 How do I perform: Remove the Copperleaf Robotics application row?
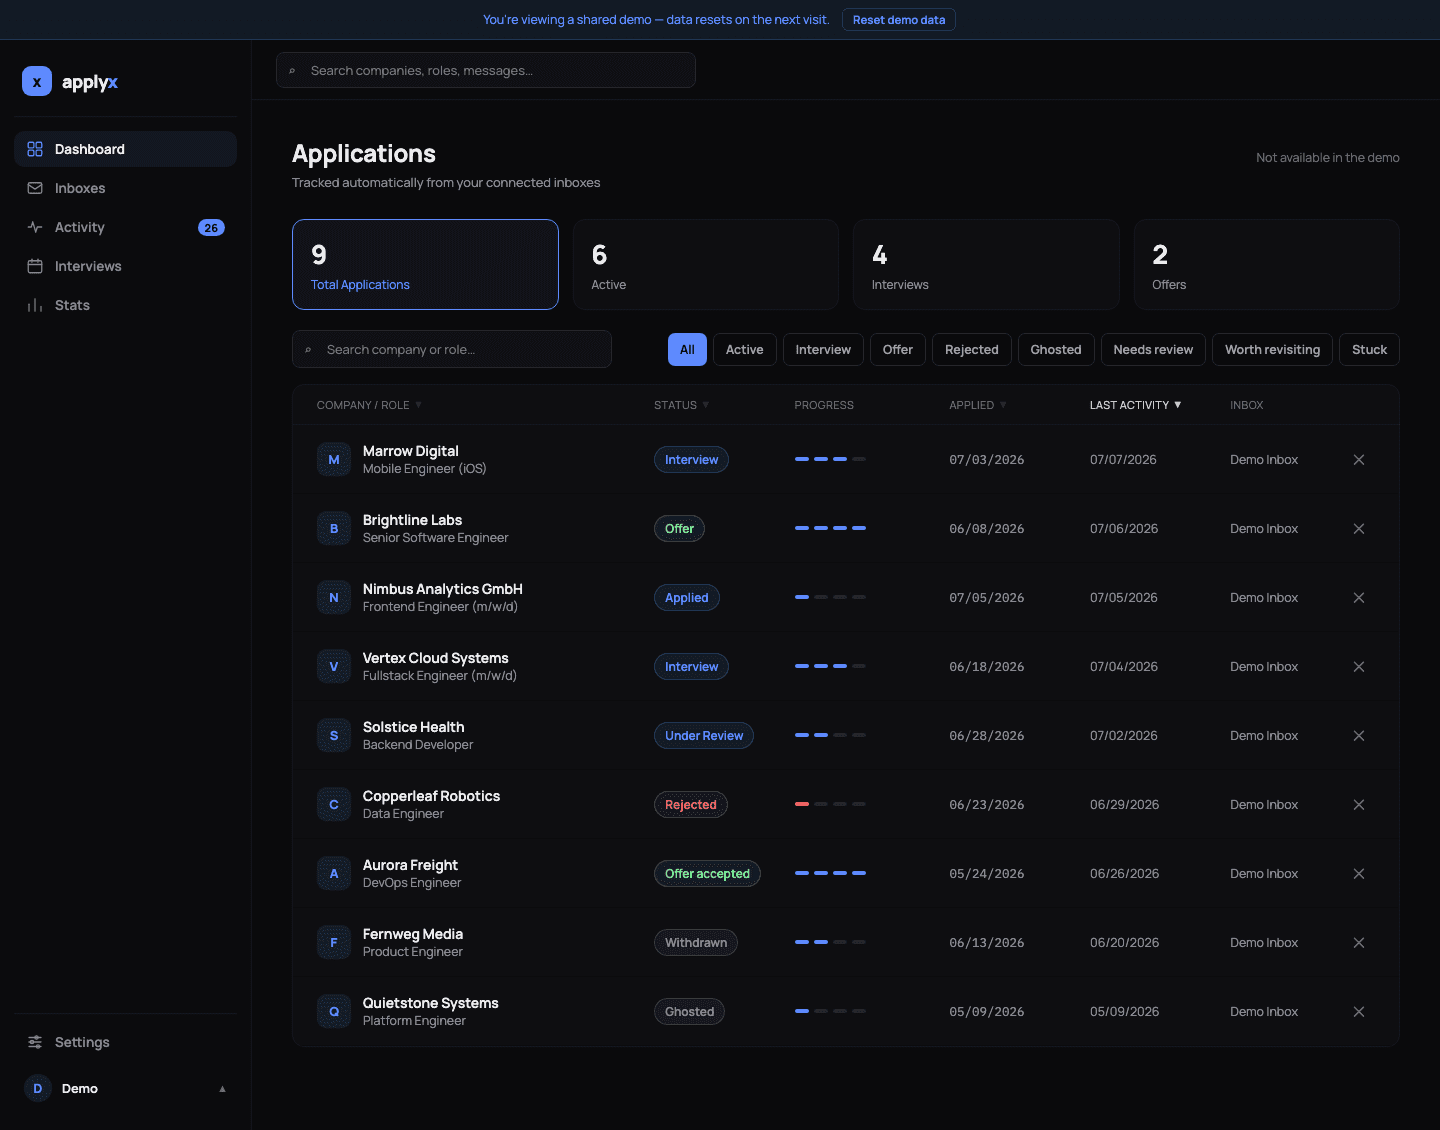pos(1359,805)
